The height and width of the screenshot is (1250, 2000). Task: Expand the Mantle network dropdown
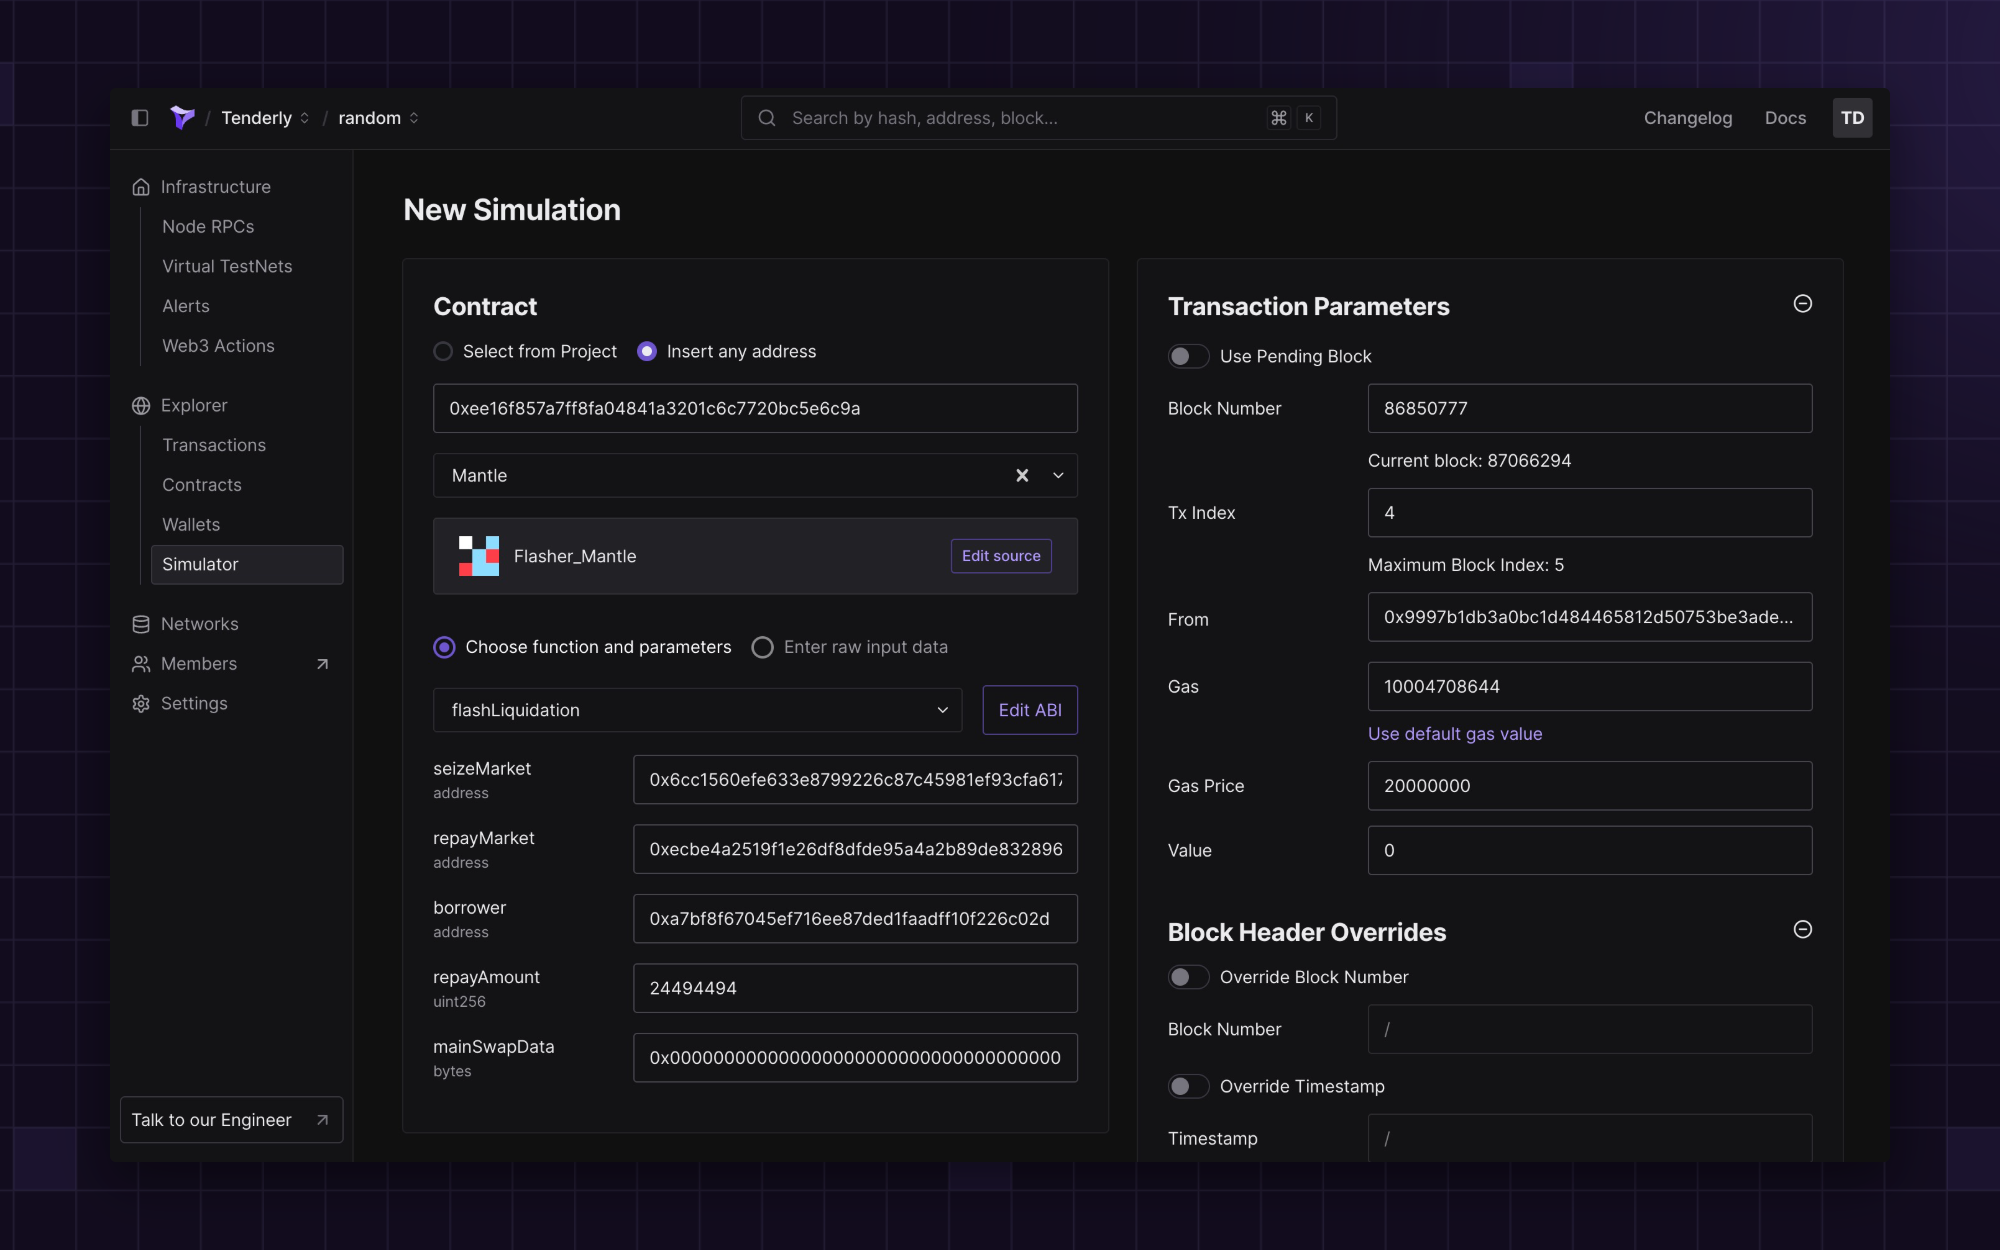click(x=1058, y=476)
